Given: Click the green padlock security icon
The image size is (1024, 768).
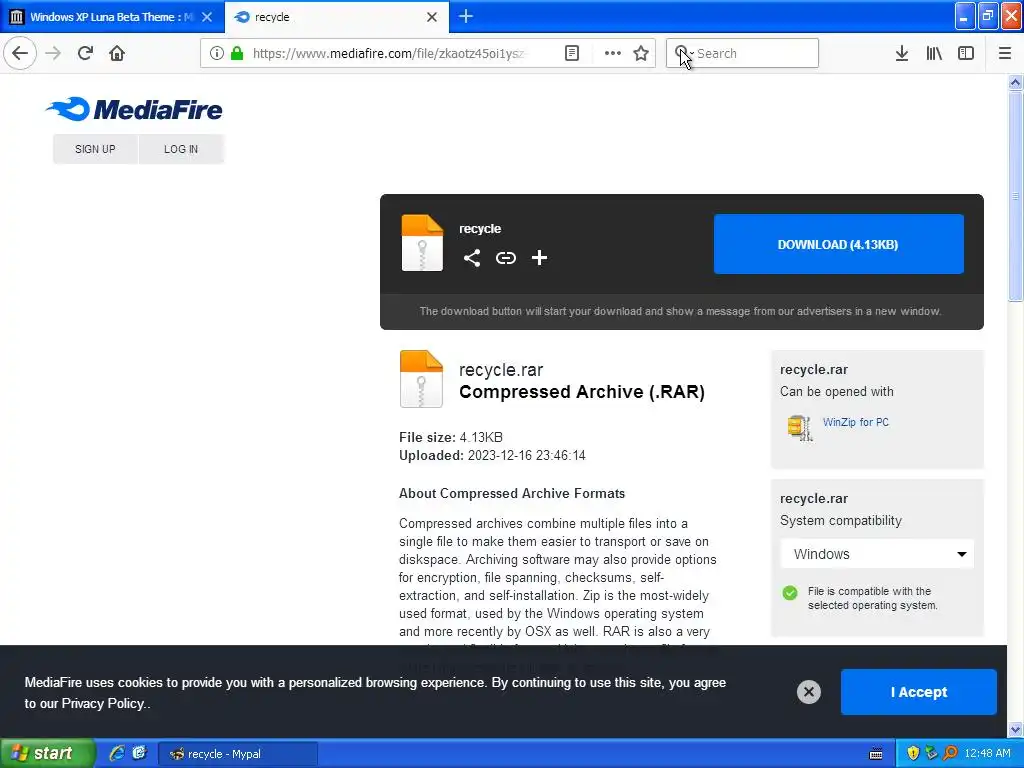Looking at the screenshot, I should [237, 53].
